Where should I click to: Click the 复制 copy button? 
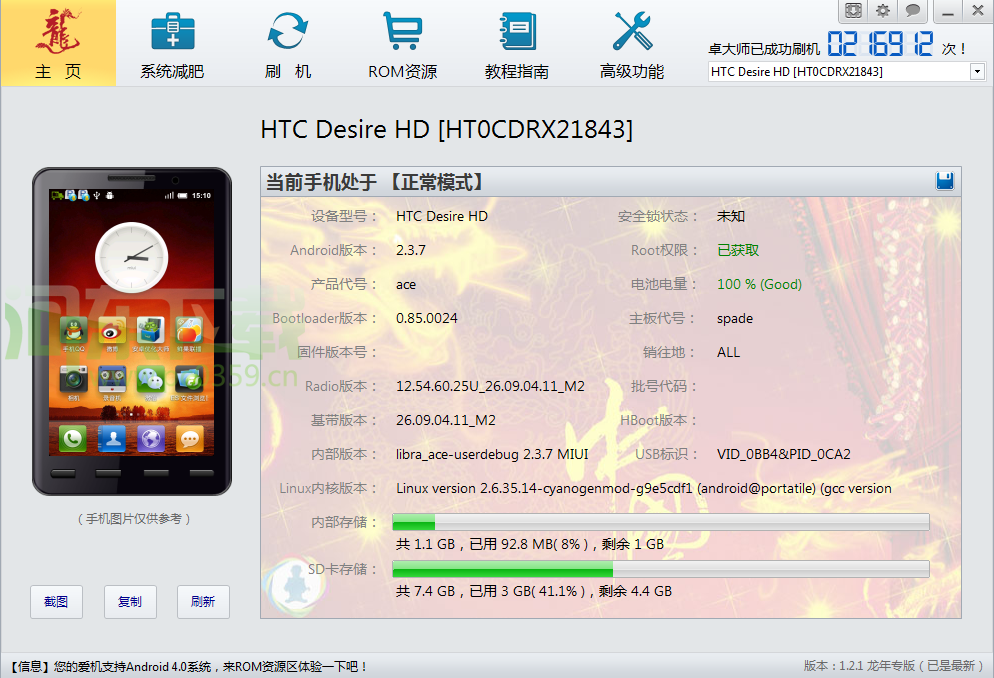tap(130, 602)
